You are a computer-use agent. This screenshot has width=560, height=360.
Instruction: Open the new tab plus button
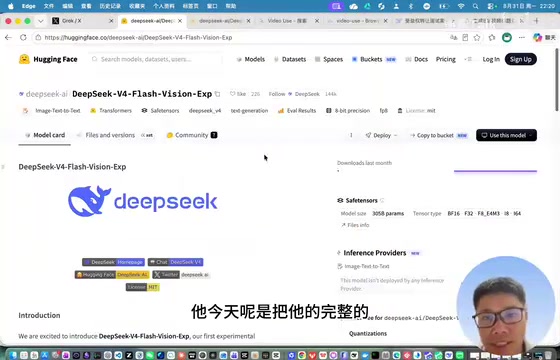tap(536, 21)
